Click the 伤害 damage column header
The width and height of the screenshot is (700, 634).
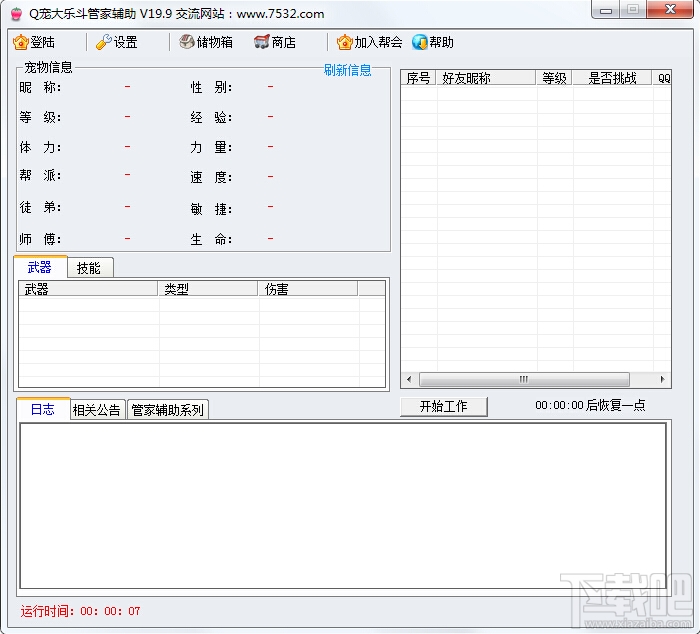click(x=308, y=289)
